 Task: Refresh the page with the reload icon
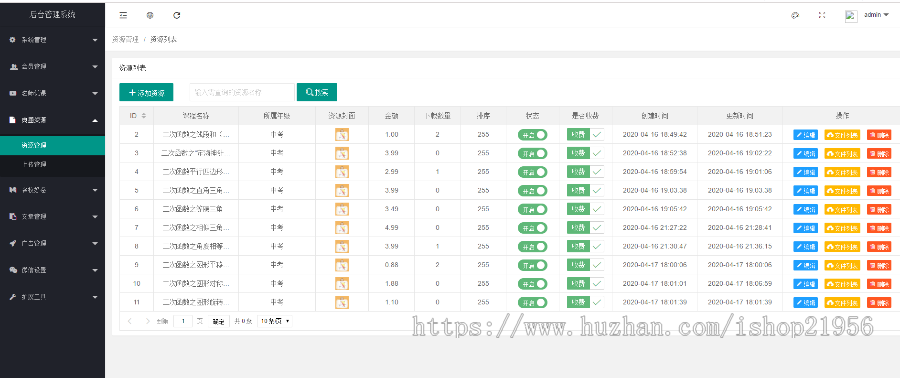tap(177, 15)
